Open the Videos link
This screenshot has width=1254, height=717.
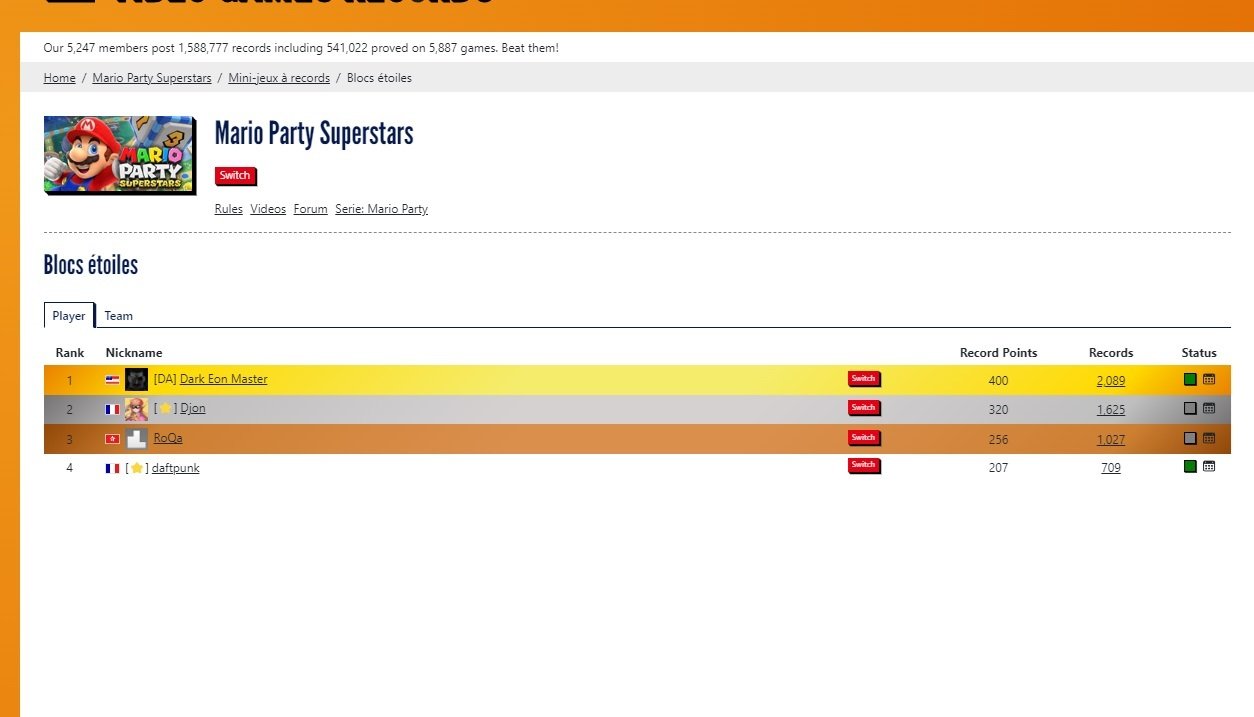pos(268,209)
